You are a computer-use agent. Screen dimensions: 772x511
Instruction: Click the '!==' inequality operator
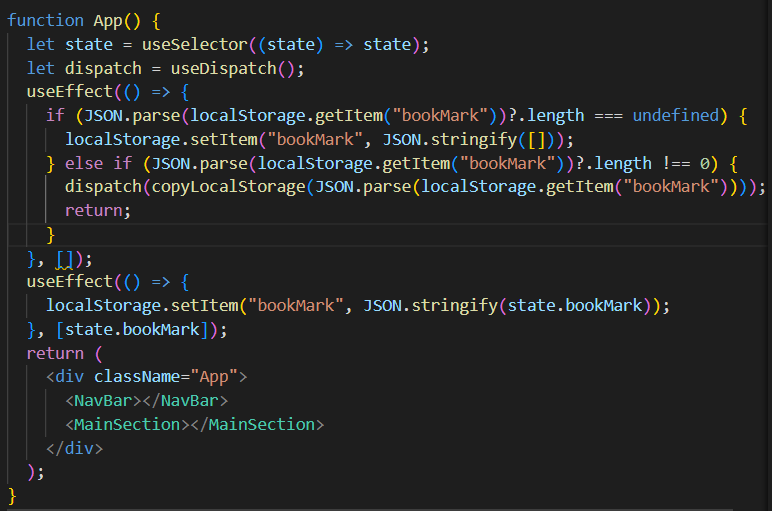coord(676,163)
